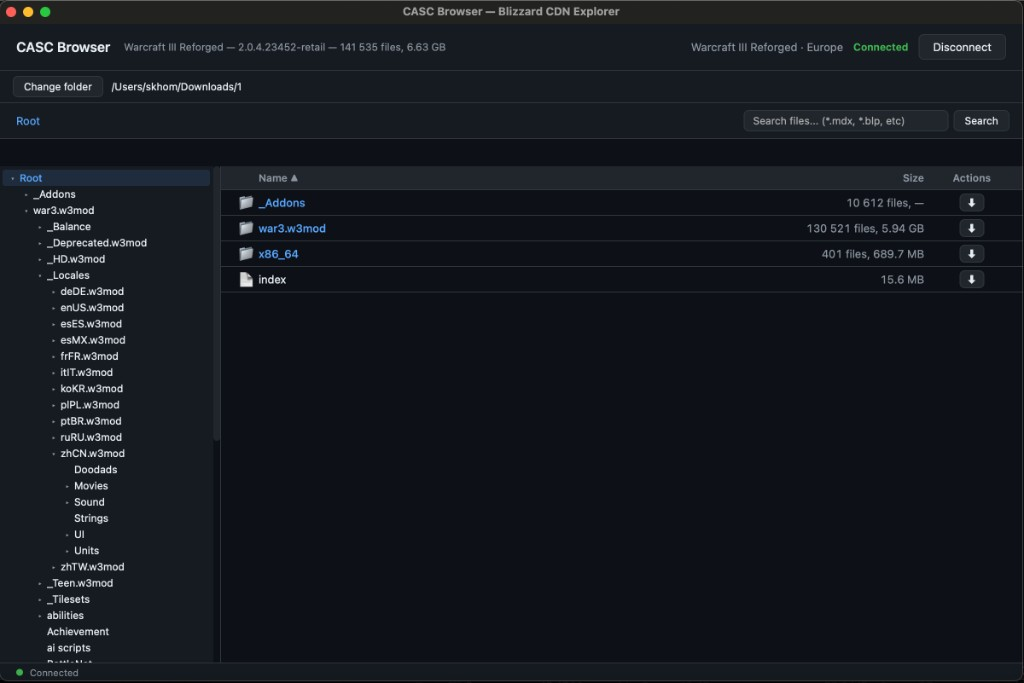Click the war3.w3mod folder icon in file list

pyautogui.click(x=246, y=228)
